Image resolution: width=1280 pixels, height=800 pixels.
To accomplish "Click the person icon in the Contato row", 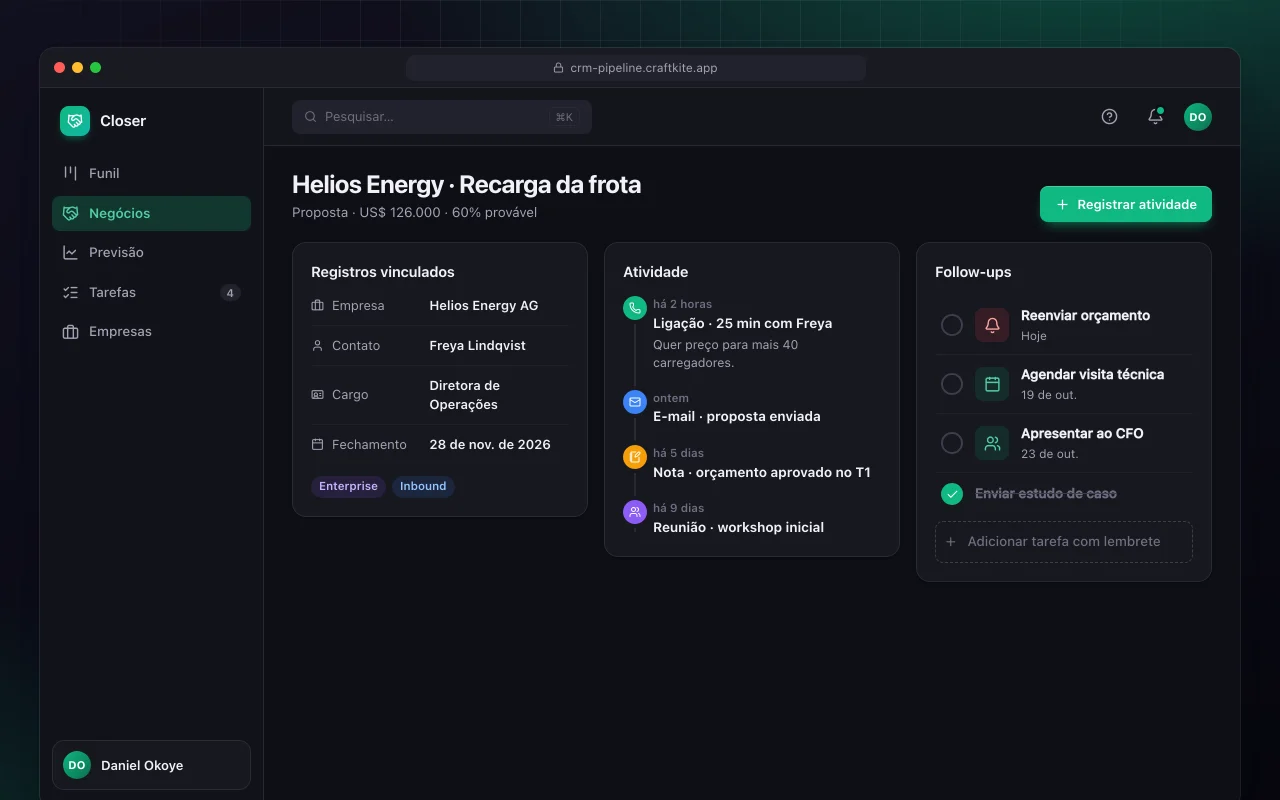I will (x=318, y=346).
